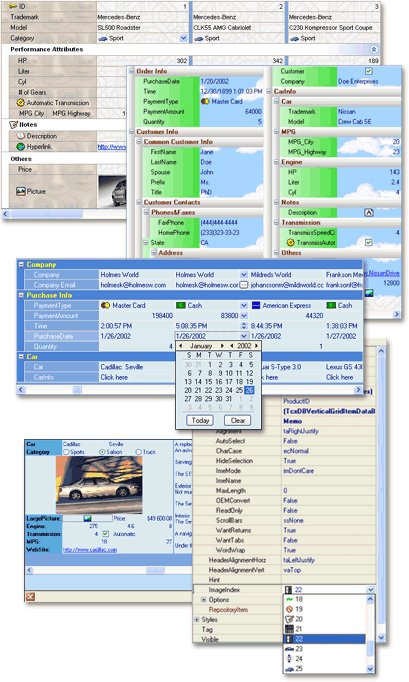Select image item 25 with blue car icon
Image resolution: width=409 pixels, height=682 pixels.
[x=324, y=669]
